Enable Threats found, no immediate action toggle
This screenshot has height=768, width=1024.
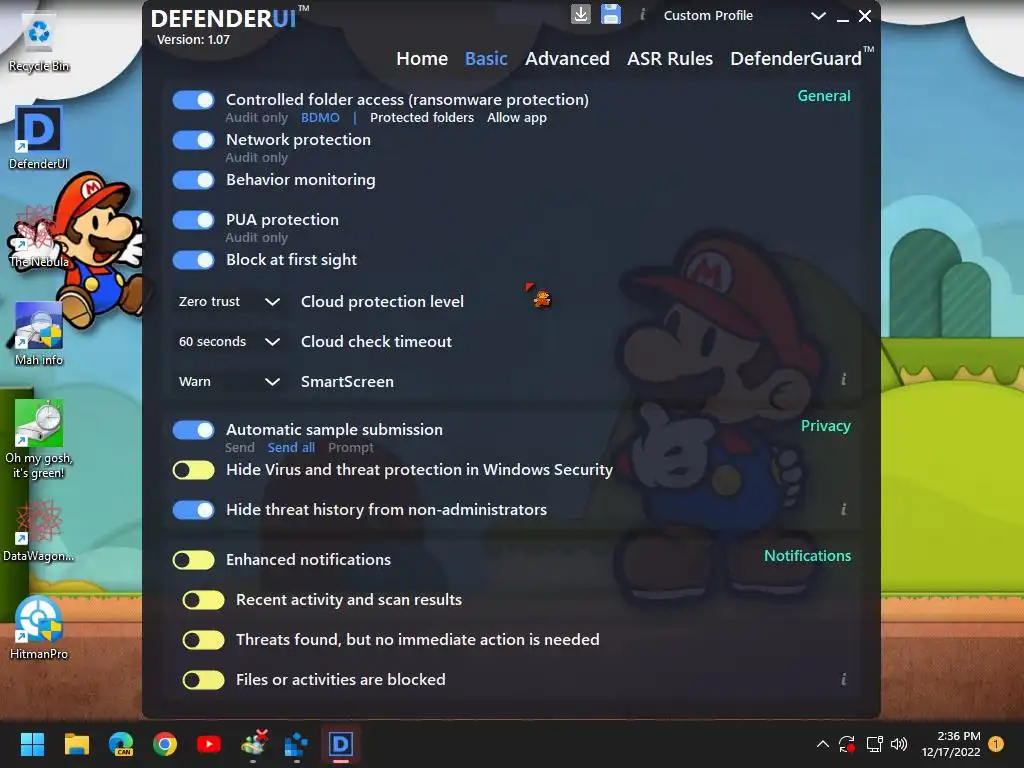point(203,640)
